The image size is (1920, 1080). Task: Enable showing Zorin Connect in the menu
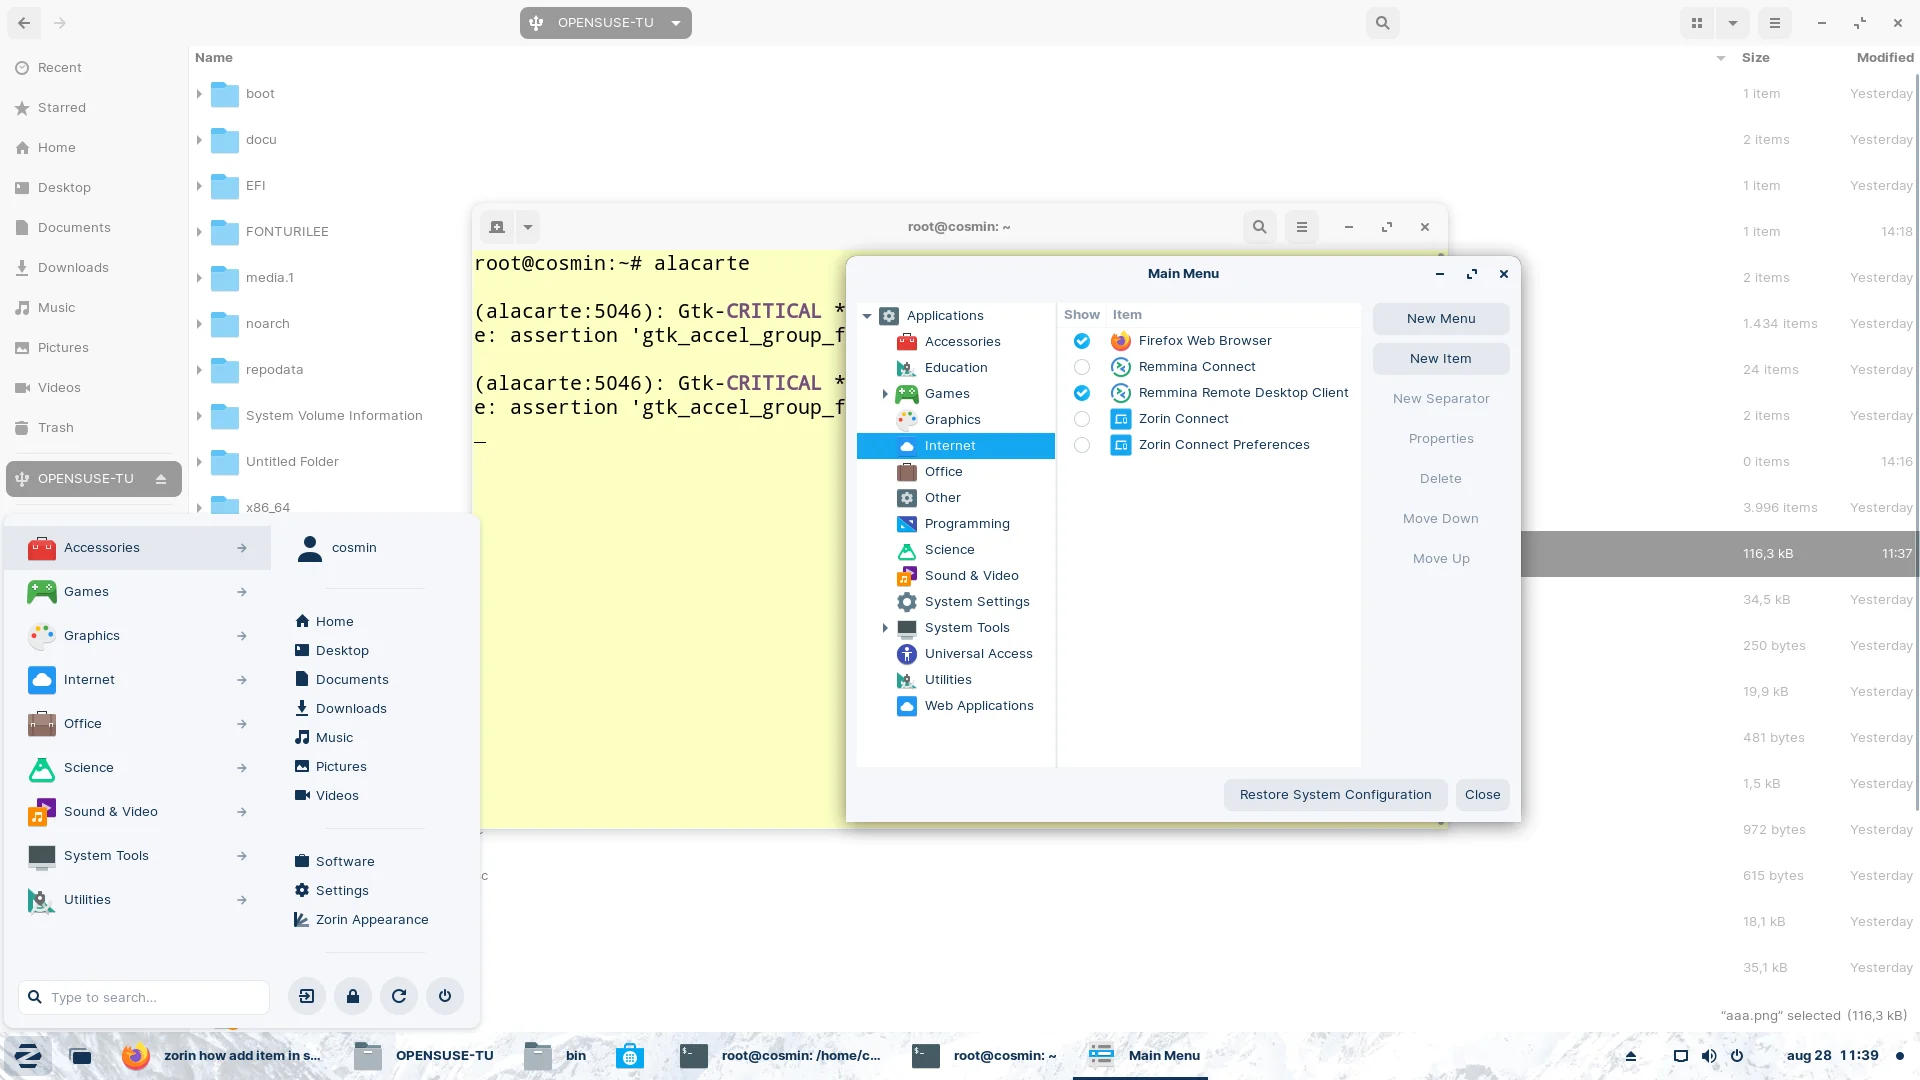pos(1082,419)
